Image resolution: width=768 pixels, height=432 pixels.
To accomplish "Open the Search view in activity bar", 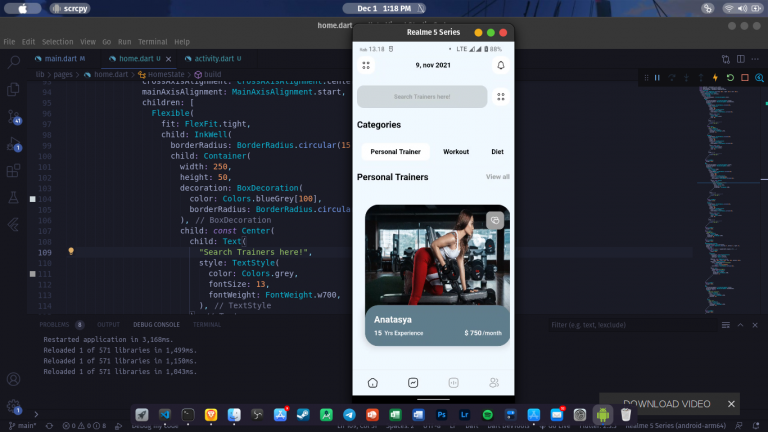I will coord(14,62).
